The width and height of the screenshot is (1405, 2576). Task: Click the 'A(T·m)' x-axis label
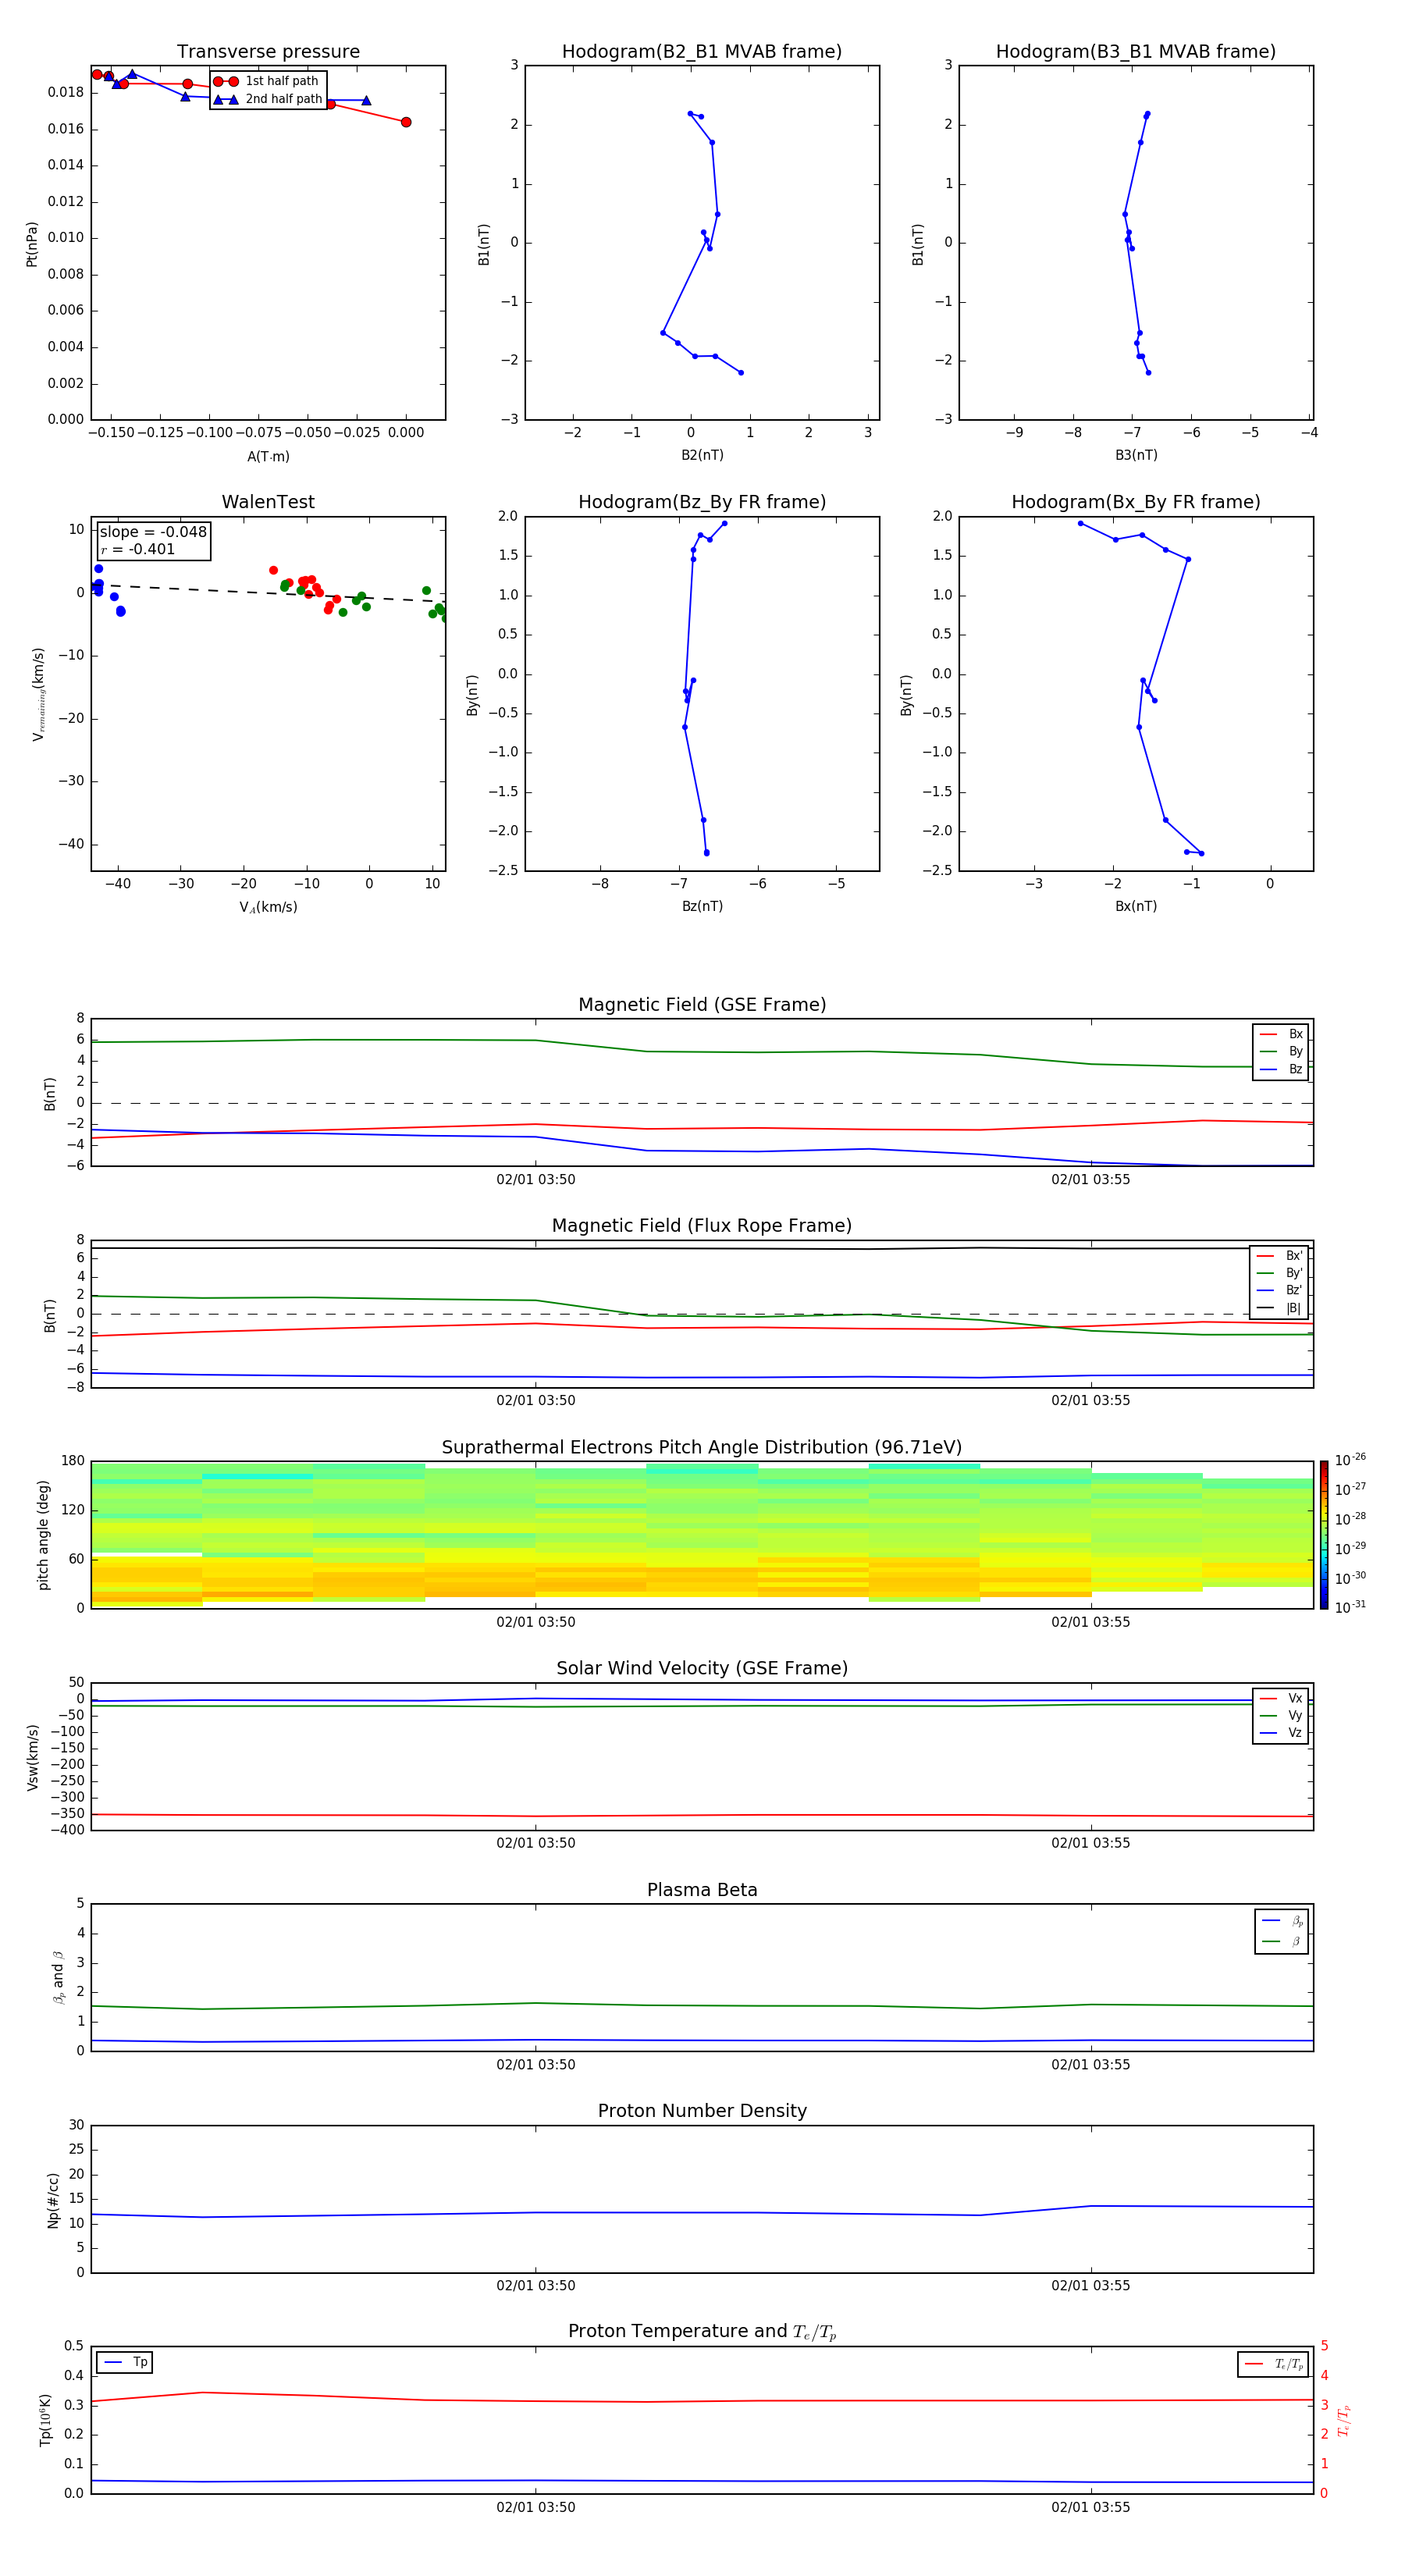[x=268, y=457]
